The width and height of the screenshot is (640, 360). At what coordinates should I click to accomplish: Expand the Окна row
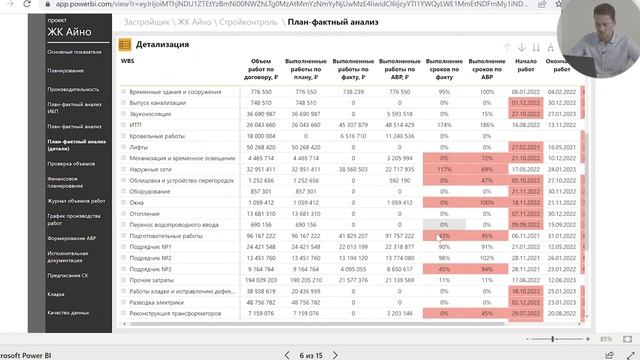(123, 202)
